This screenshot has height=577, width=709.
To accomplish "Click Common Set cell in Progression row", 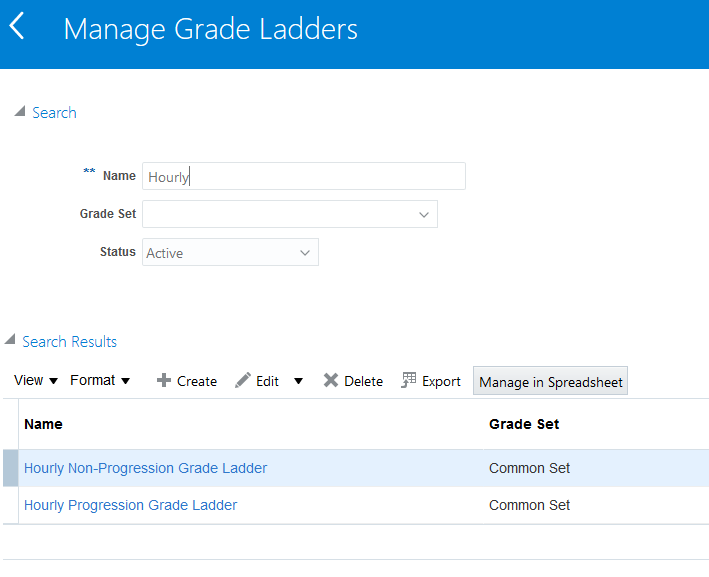I will pyautogui.click(x=529, y=505).
